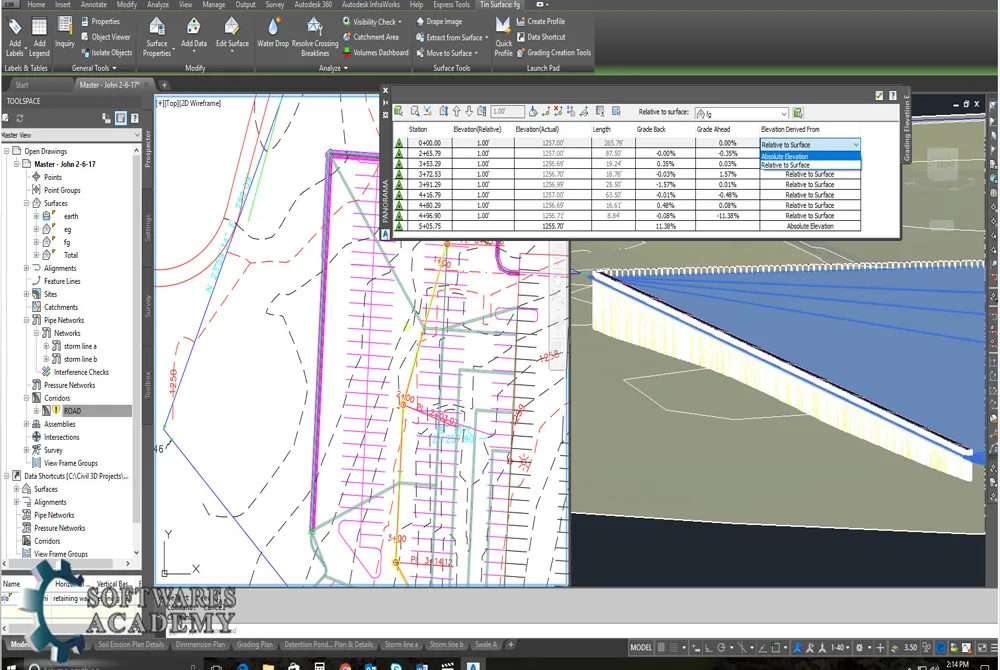This screenshot has height=670, width=1000.
Task: Choose Absolute Elevation from the dropdown list
Action: (810, 156)
